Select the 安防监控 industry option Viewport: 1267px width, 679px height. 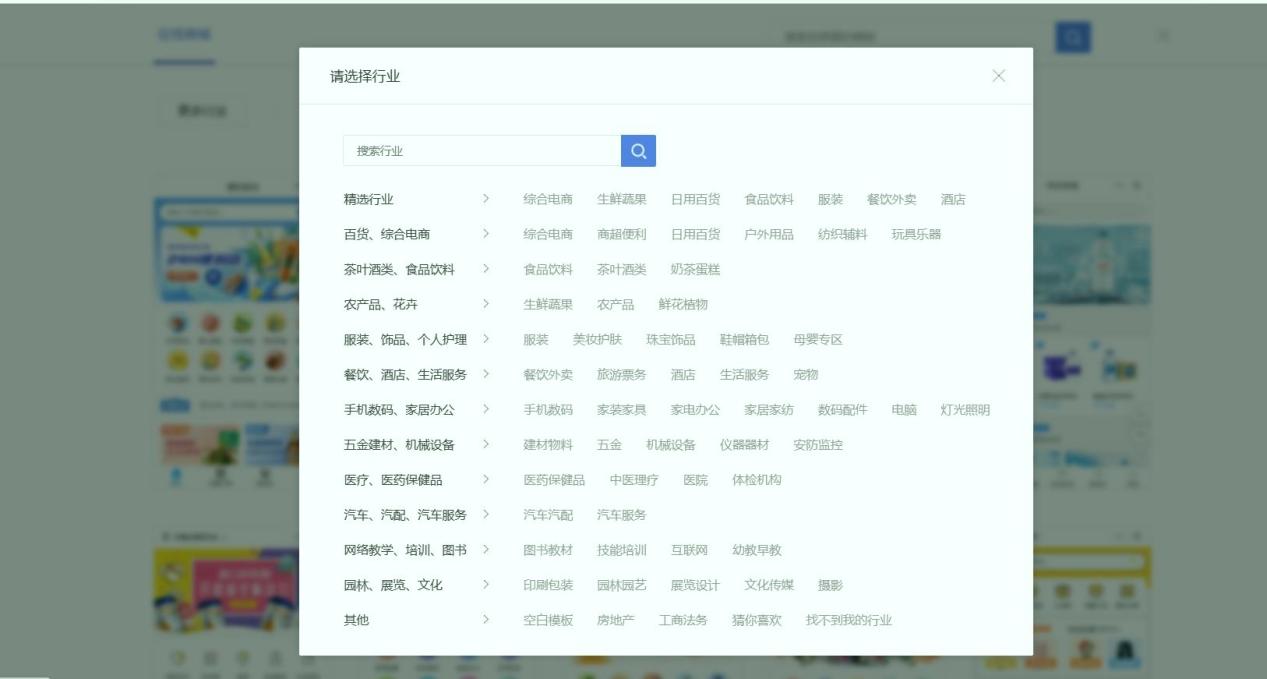tap(818, 444)
